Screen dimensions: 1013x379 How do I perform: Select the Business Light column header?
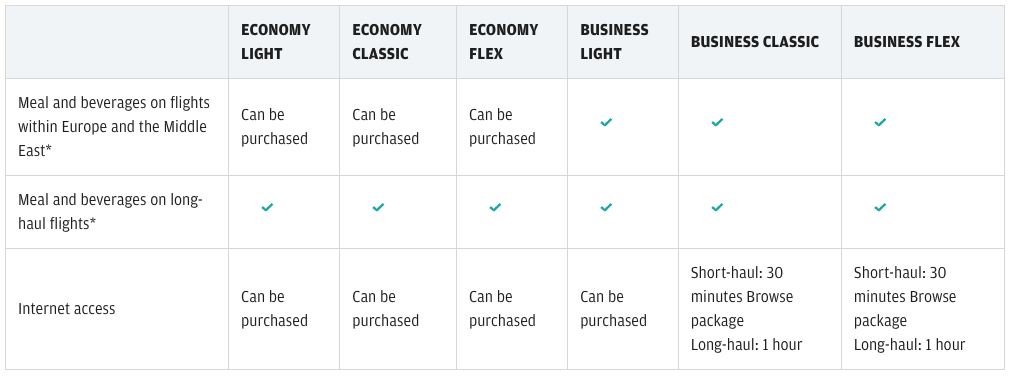614,42
